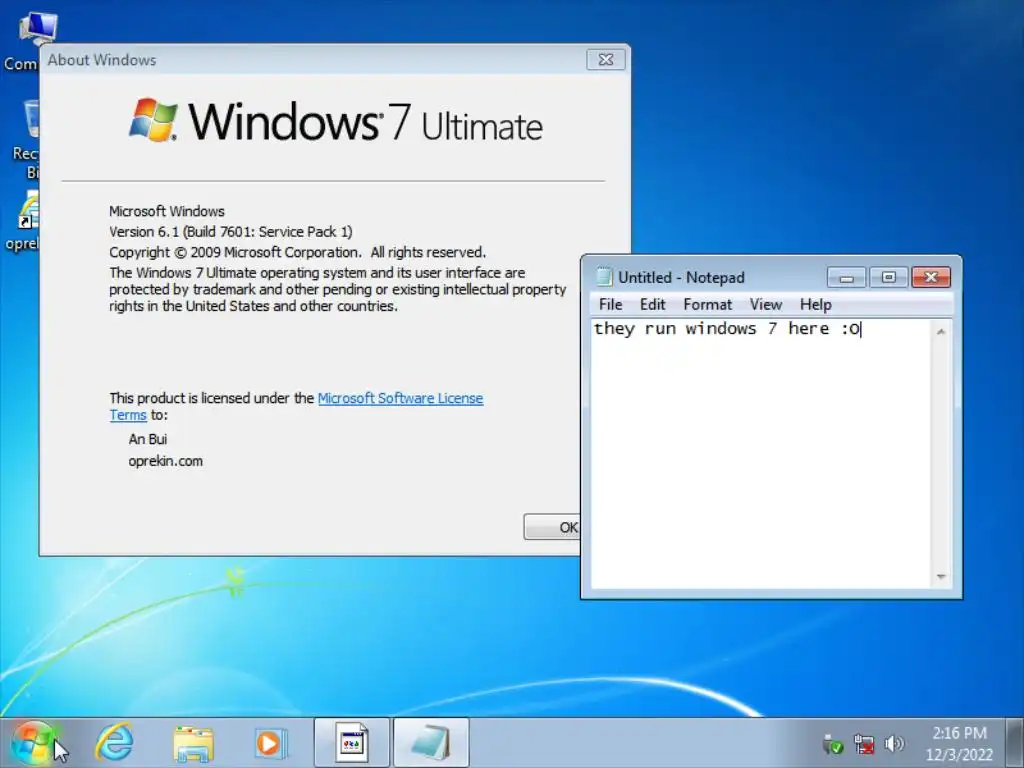Open Notepad Help menu
Viewport: 1024px width, 768px height.
tap(816, 304)
